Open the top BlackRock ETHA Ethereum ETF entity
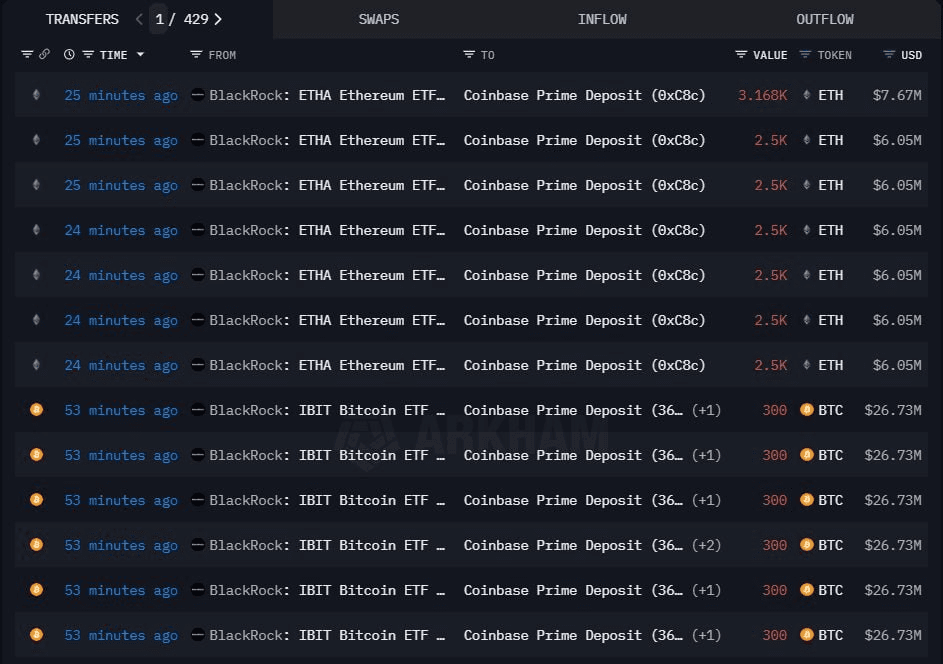 (327, 95)
